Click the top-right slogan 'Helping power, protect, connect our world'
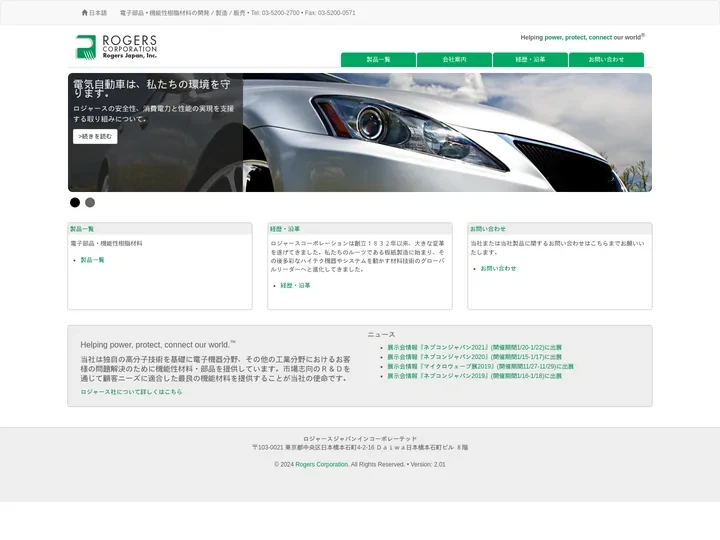 tap(582, 37)
